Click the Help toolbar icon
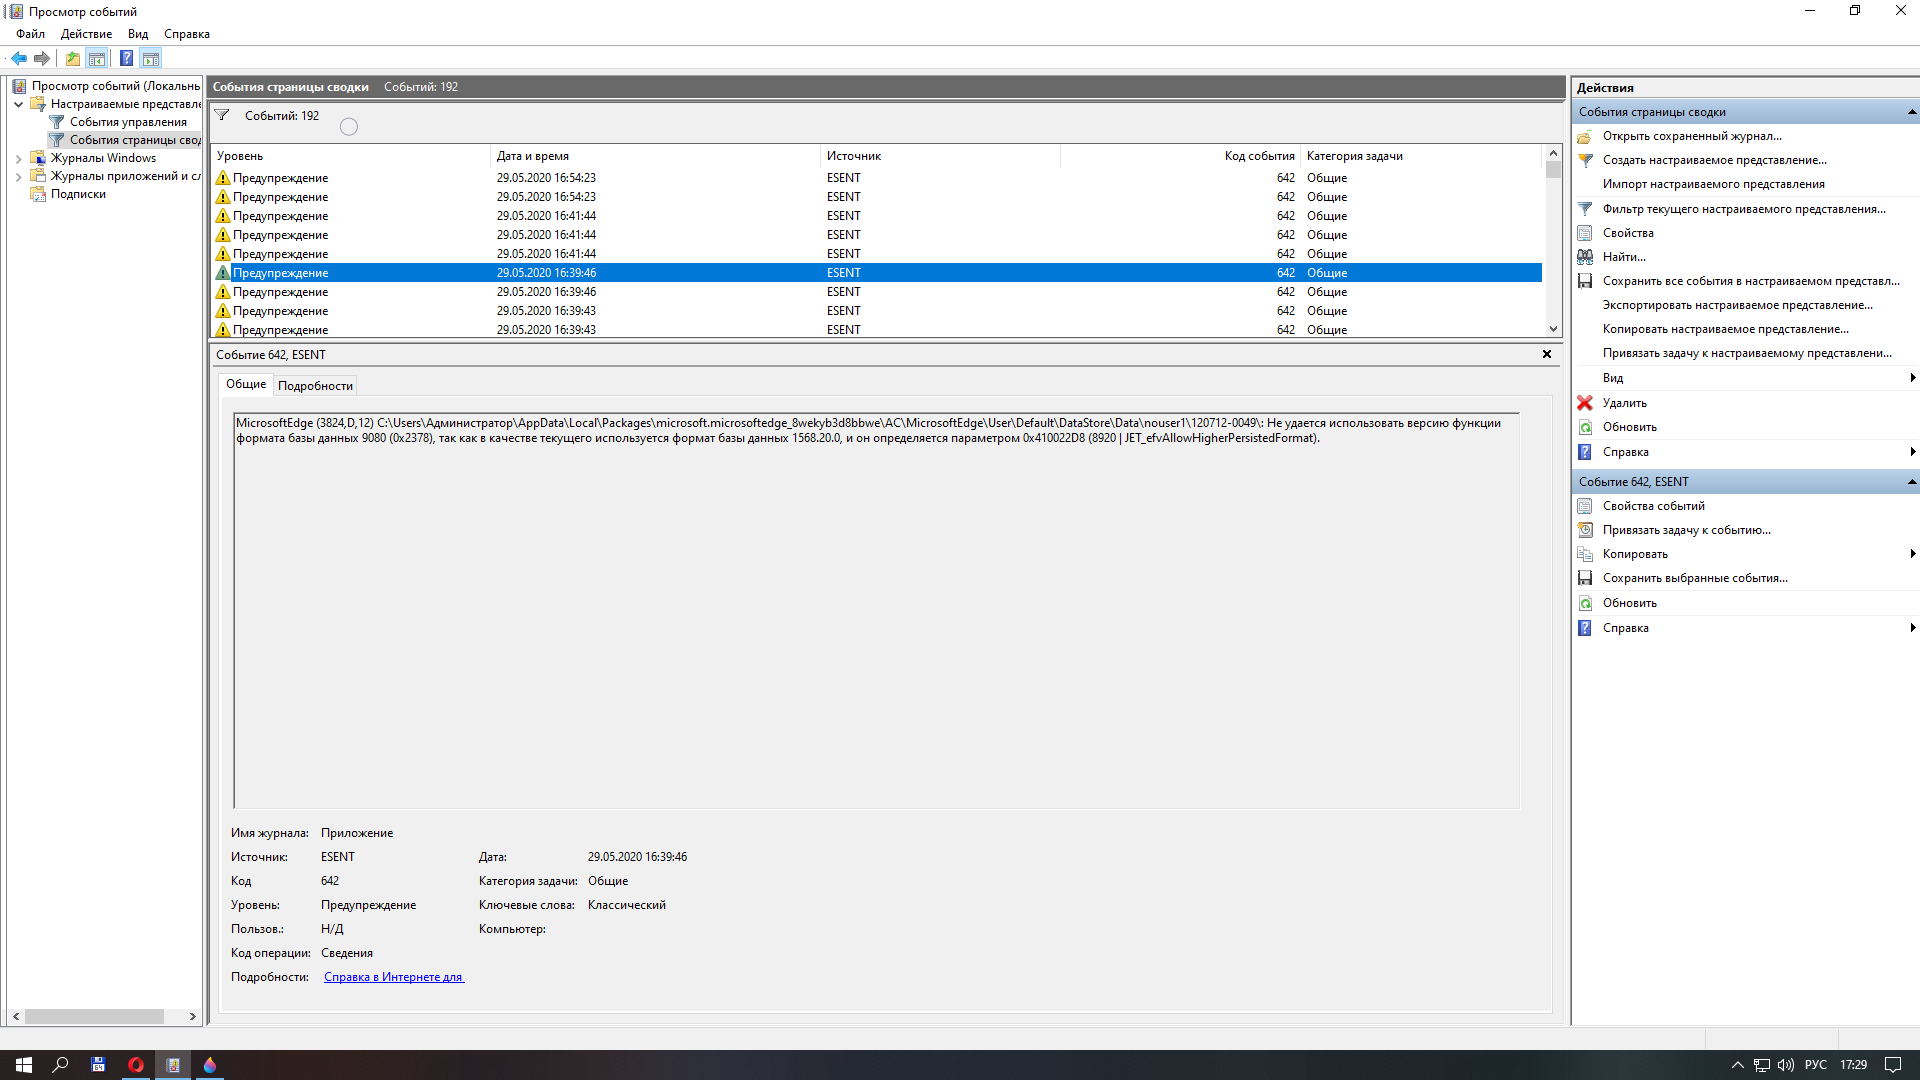Screen dimensions: 1920x1080 pyautogui.click(x=127, y=58)
